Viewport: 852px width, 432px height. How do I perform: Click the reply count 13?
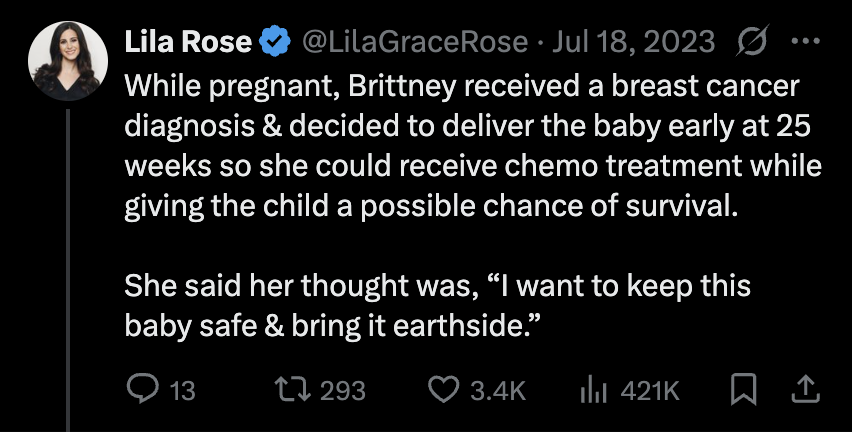182,390
